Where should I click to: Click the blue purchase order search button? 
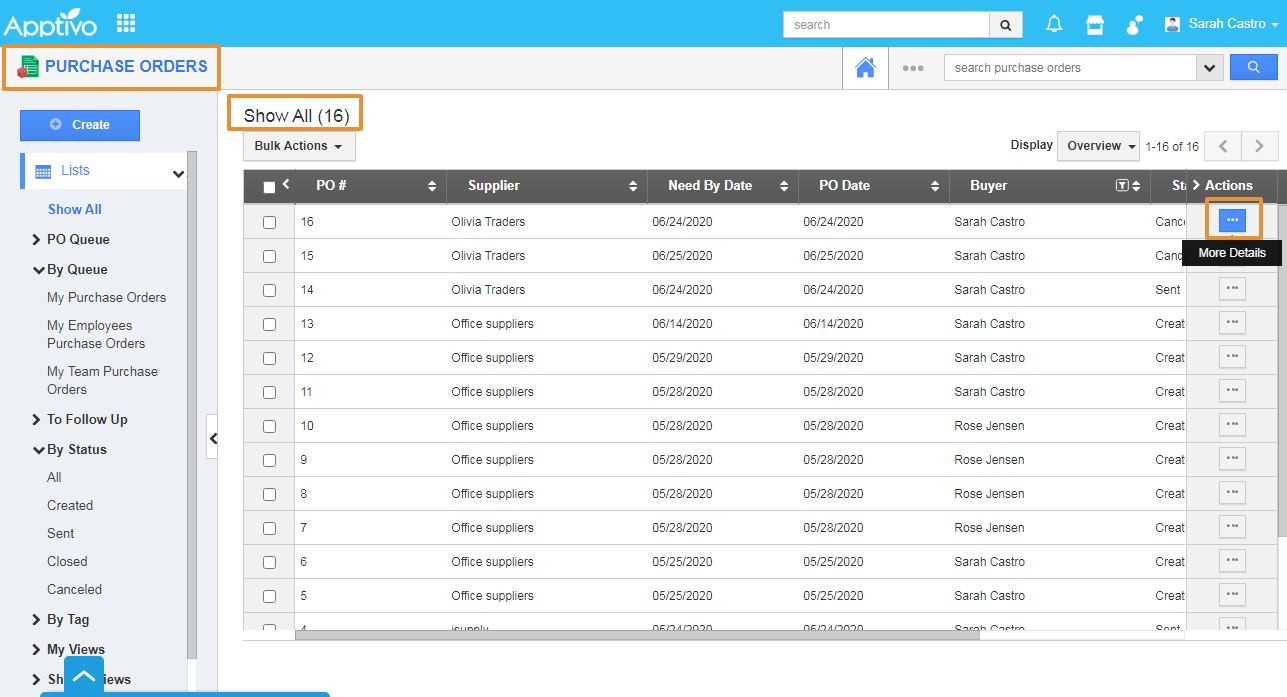pyautogui.click(x=1253, y=67)
